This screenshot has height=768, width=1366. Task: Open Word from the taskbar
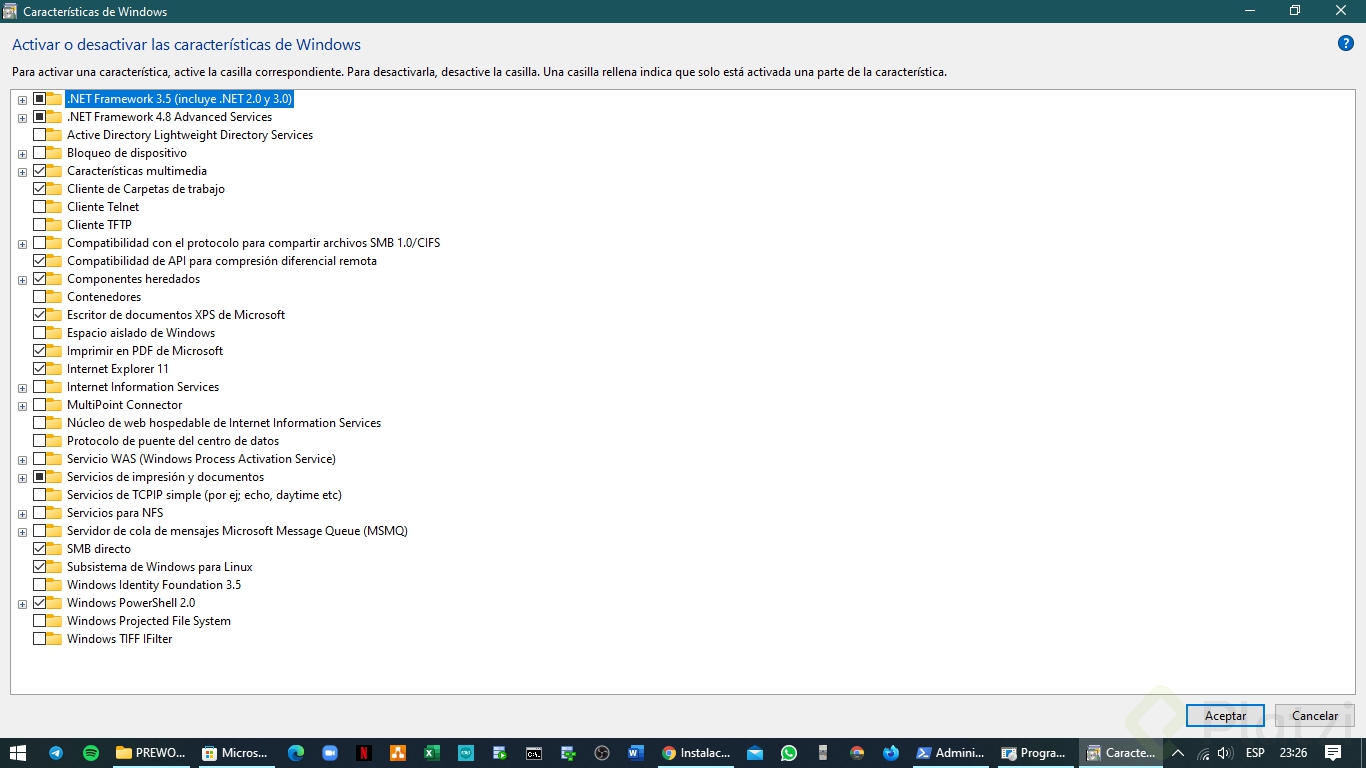coord(636,753)
